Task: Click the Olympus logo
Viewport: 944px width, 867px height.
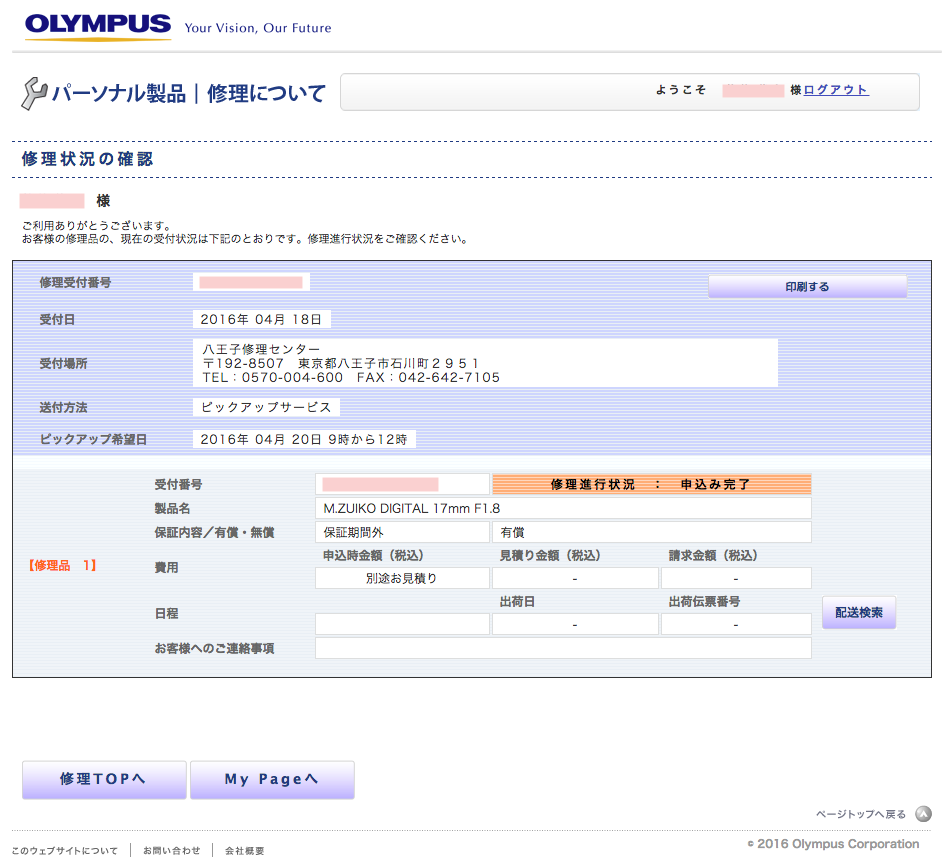Action: pyautogui.click(x=98, y=26)
